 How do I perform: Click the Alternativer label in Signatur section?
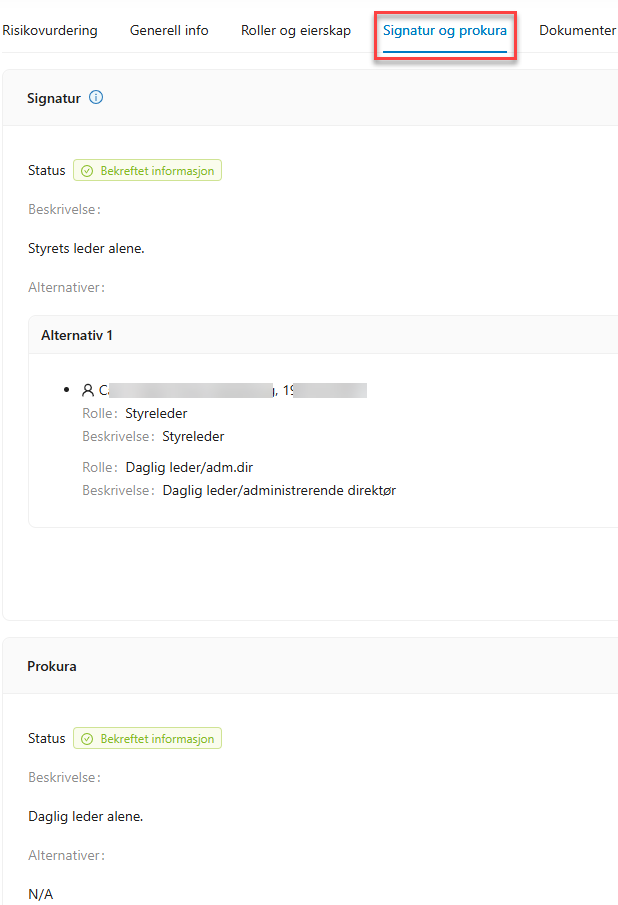coord(66,287)
